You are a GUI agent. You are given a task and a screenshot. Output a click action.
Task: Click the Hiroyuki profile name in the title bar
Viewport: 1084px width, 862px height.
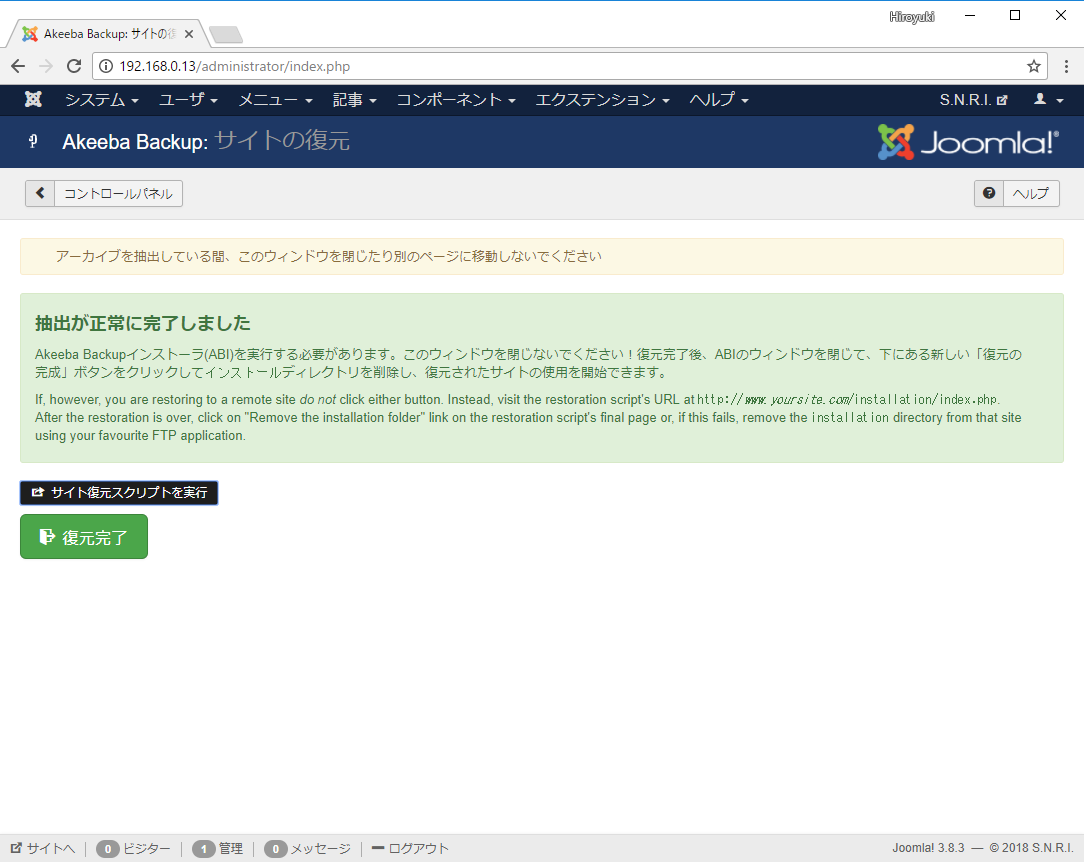click(912, 17)
